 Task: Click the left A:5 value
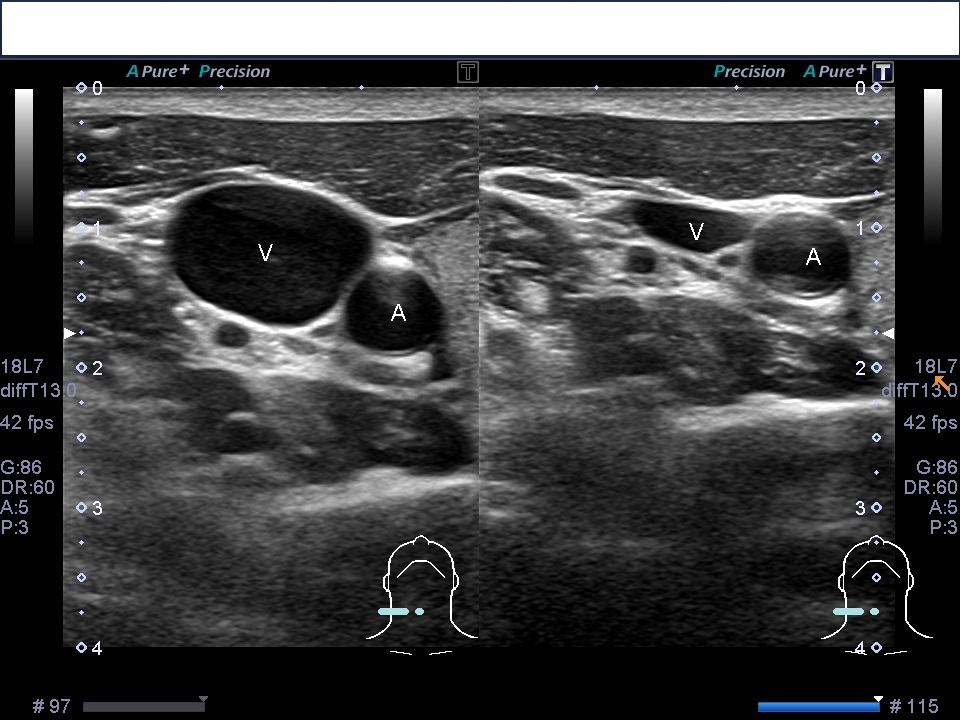click(x=15, y=508)
